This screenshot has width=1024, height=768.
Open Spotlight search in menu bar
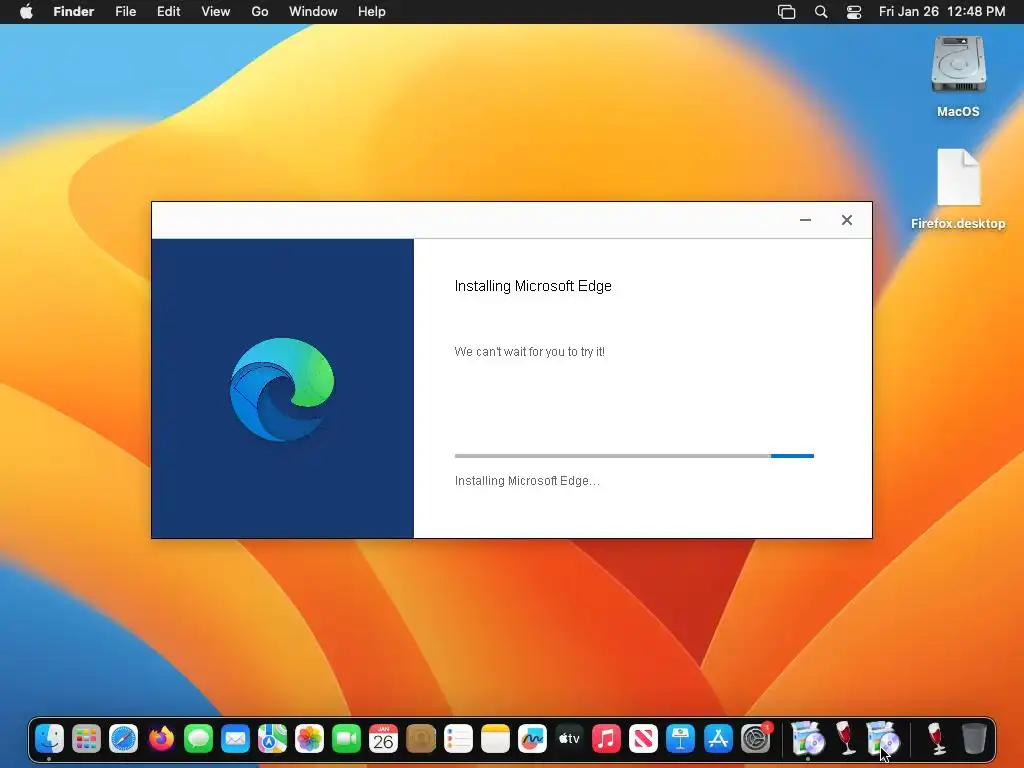coord(821,12)
